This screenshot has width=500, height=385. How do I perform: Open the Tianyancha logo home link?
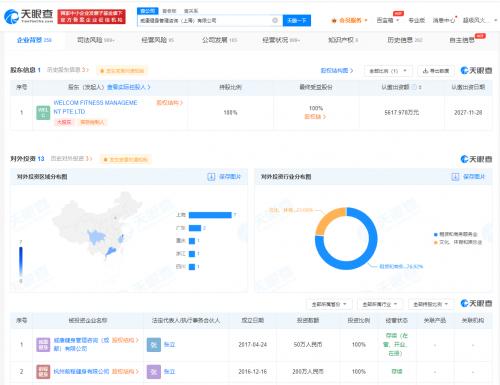(29, 16)
